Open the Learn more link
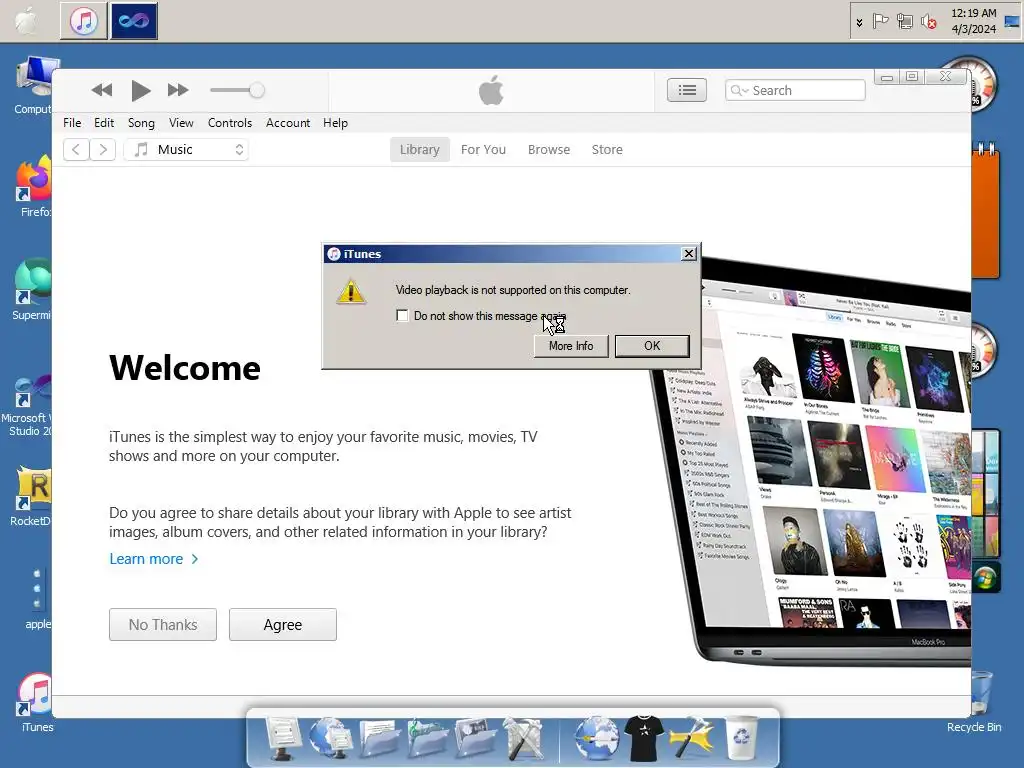Viewport: 1024px width, 768px height. 153,559
